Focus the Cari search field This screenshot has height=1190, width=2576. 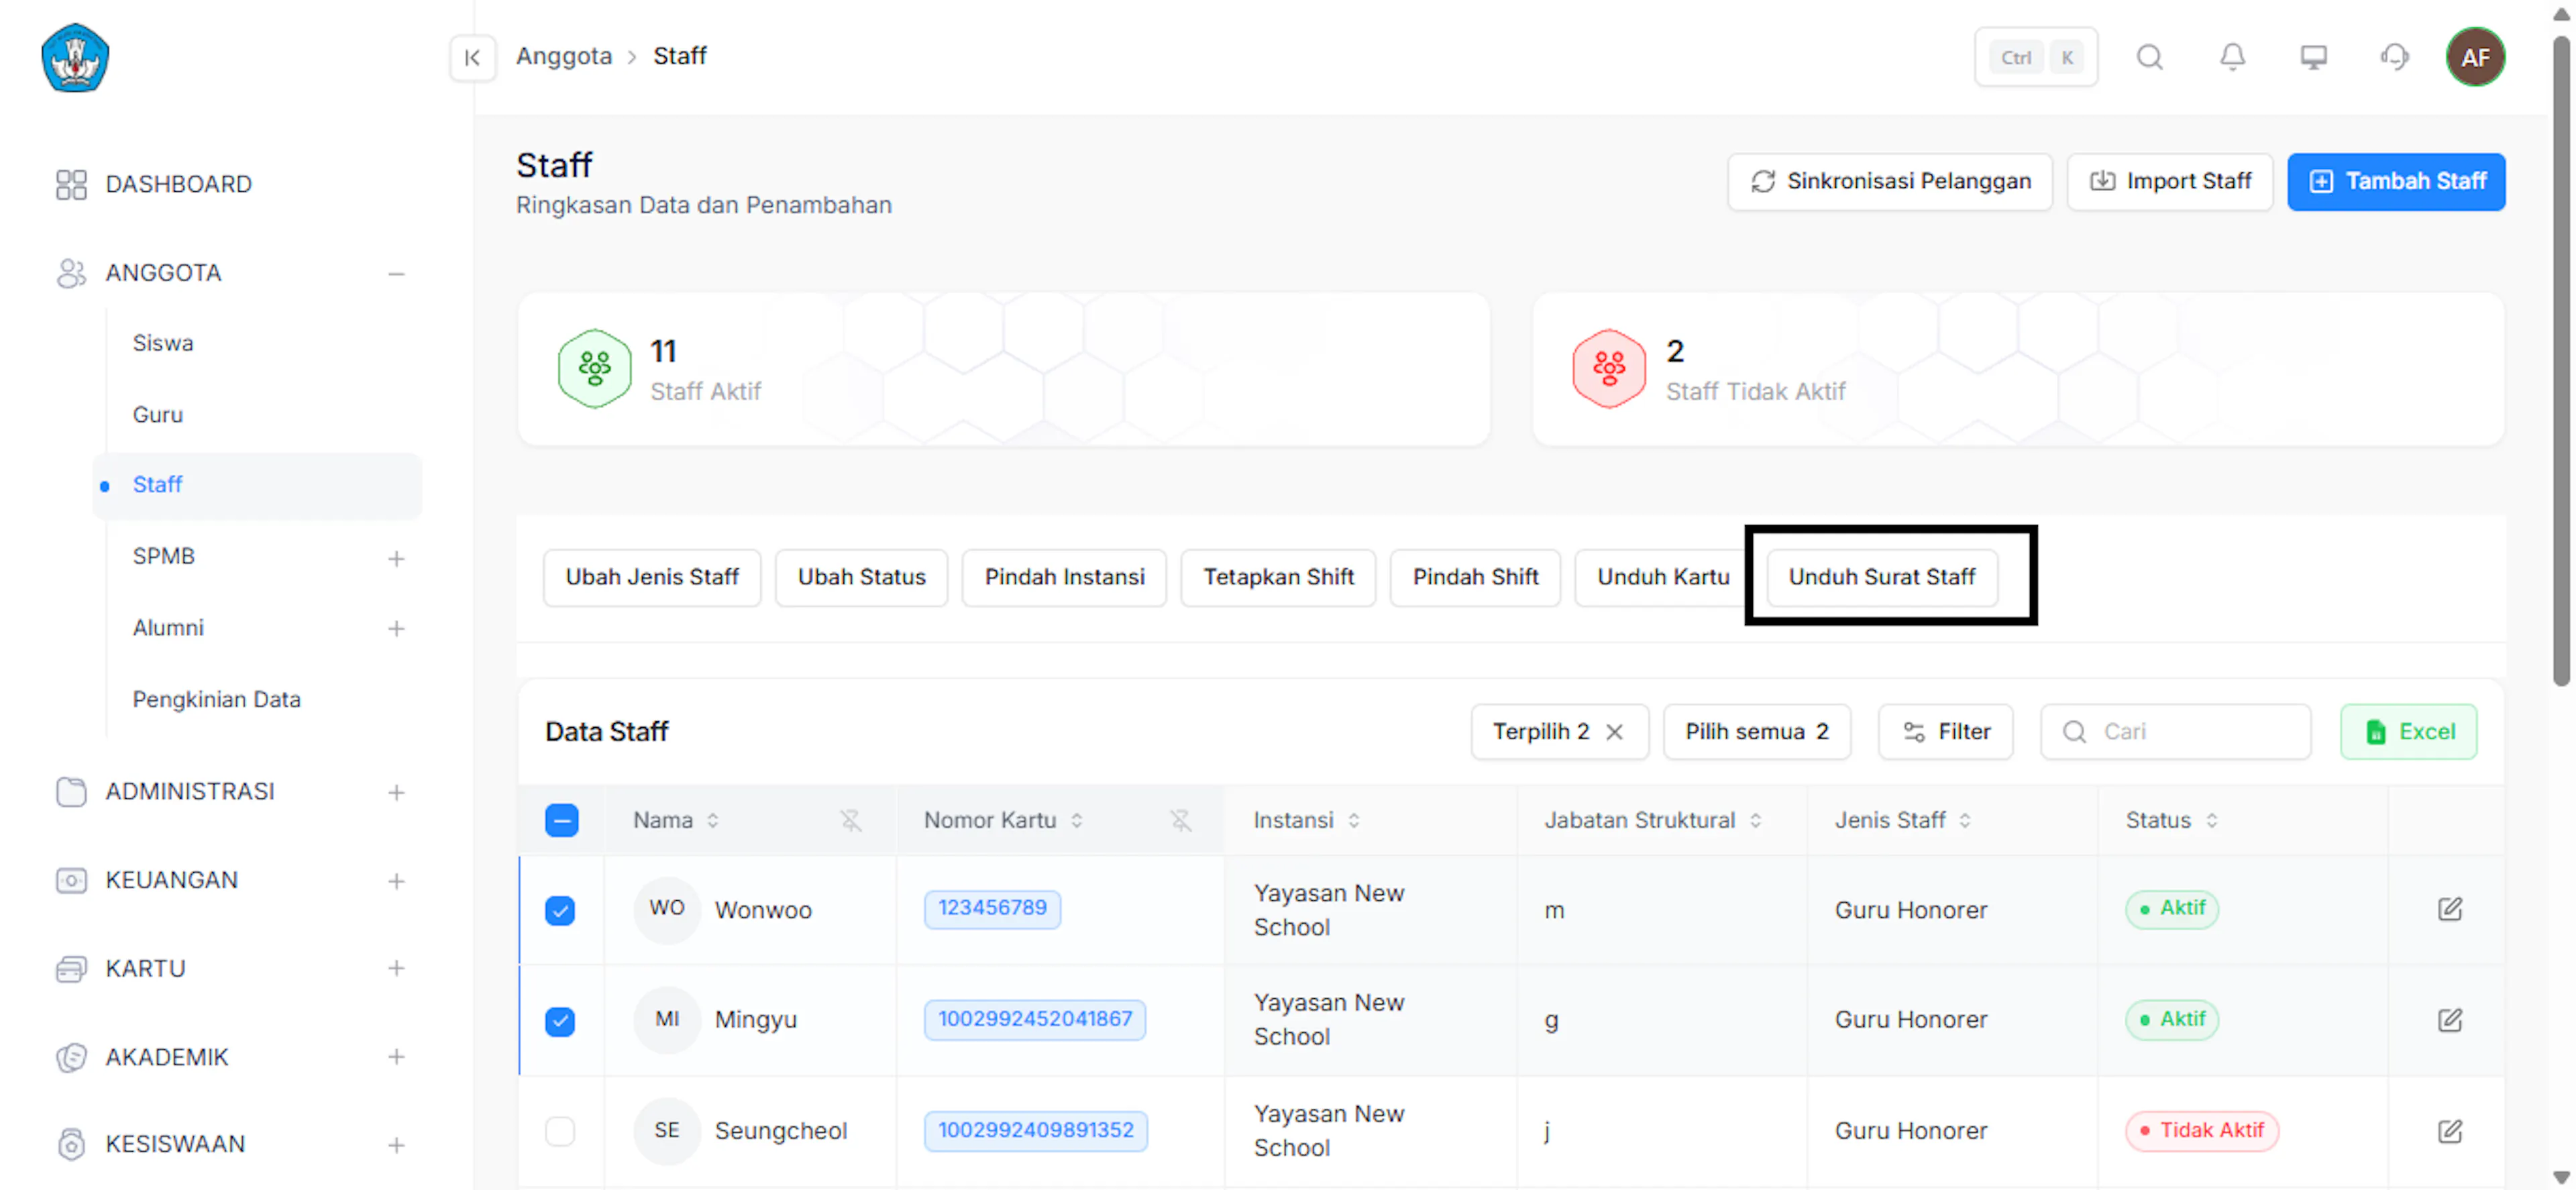click(2175, 732)
